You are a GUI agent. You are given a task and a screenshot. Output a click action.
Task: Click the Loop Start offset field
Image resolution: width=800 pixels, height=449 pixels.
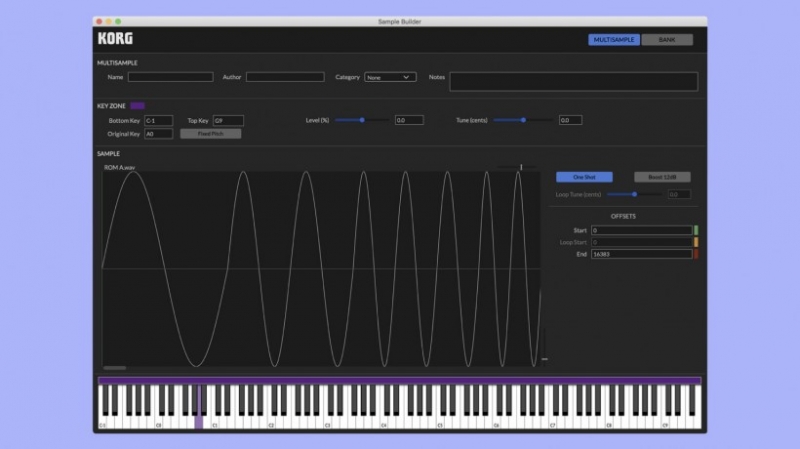click(x=641, y=242)
